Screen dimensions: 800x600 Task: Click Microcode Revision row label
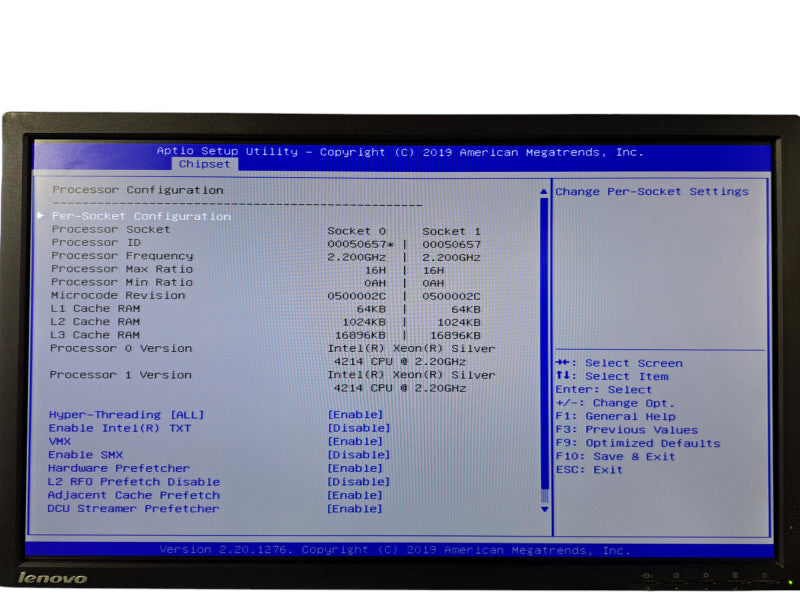point(118,295)
